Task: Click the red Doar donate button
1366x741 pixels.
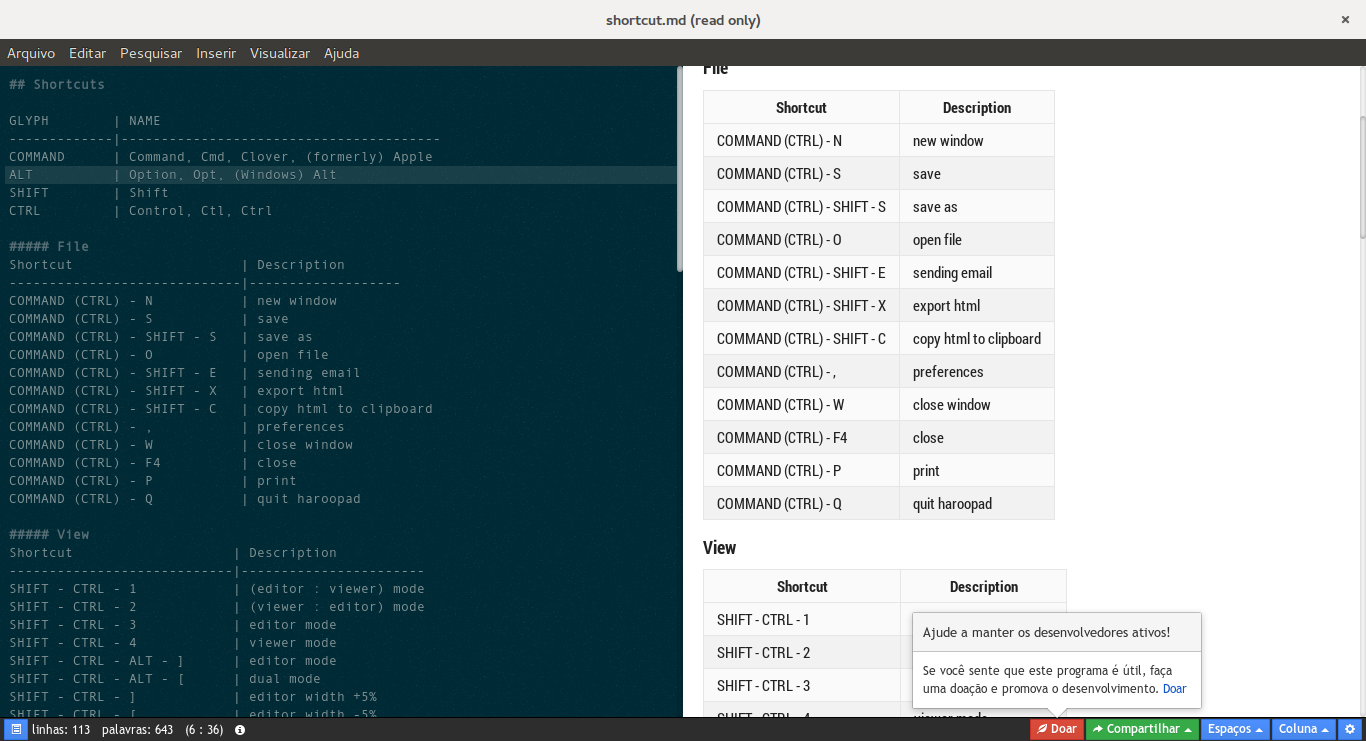Action: click(1057, 730)
